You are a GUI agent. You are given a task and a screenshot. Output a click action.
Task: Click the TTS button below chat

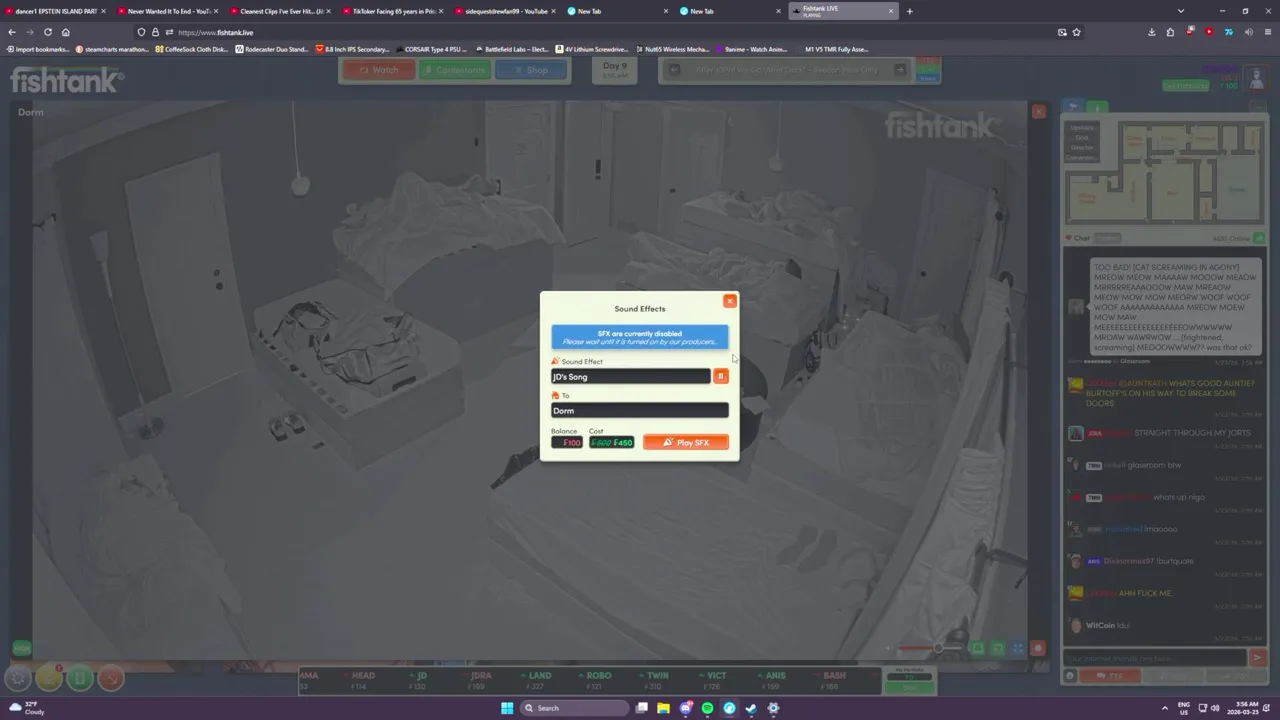pyautogui.click(x=1110, y=676)
